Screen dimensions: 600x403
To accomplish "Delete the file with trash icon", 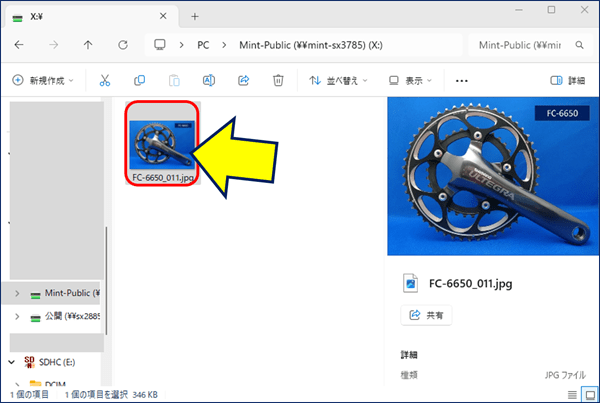I will [278, 80].
